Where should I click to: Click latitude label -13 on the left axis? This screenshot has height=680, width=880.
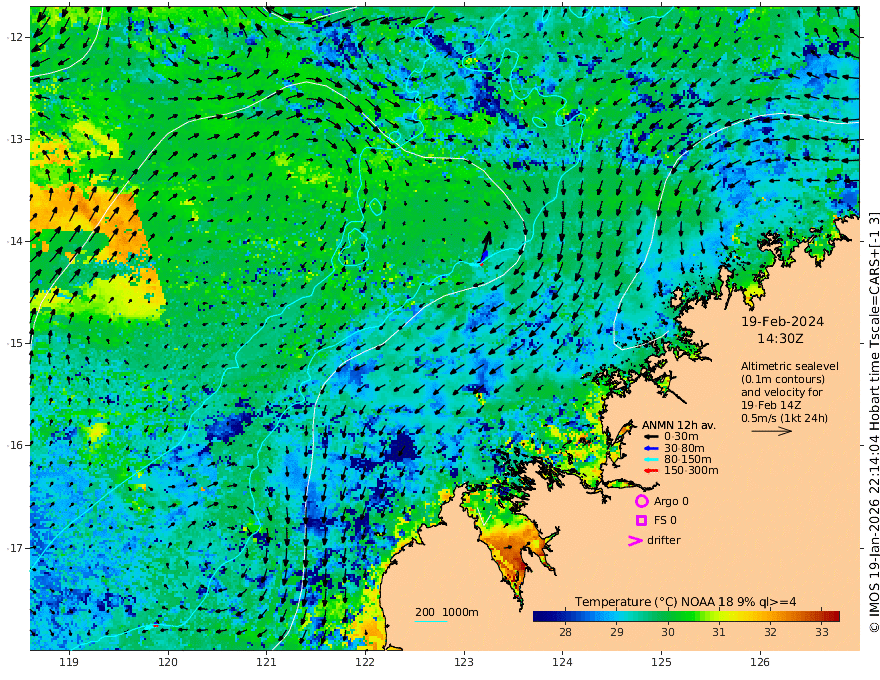pos(15,139)
